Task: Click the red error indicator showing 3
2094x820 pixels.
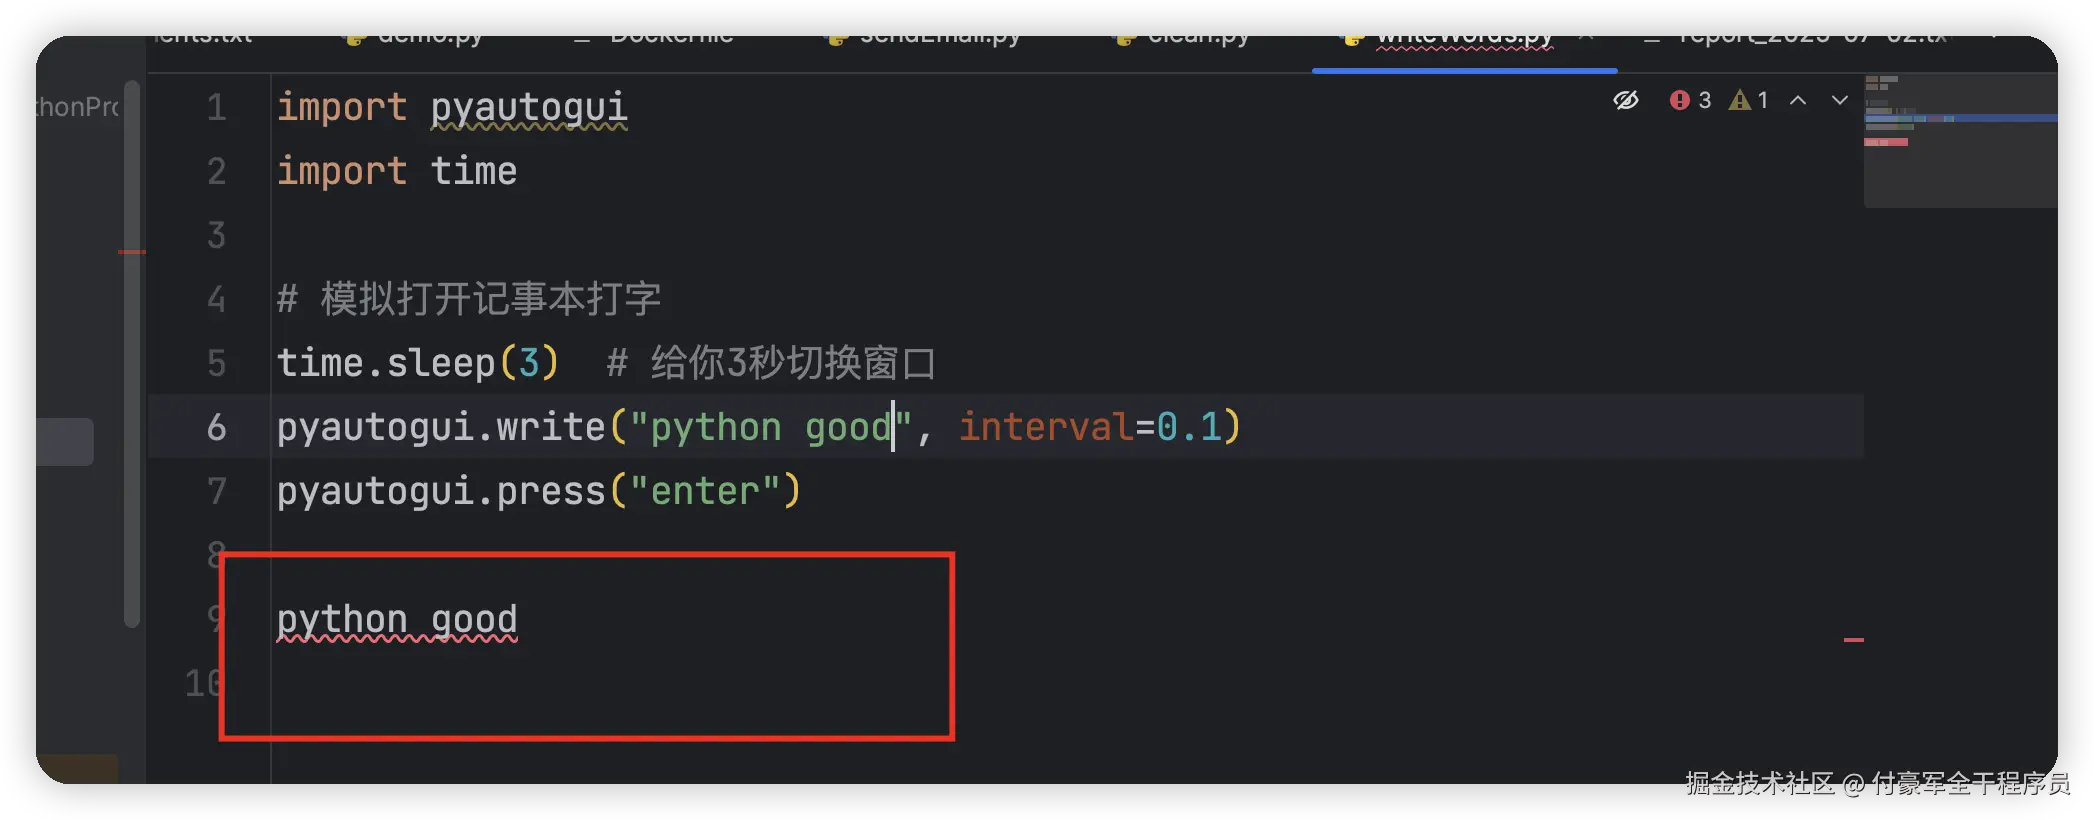Action: tap(1690, 100)
